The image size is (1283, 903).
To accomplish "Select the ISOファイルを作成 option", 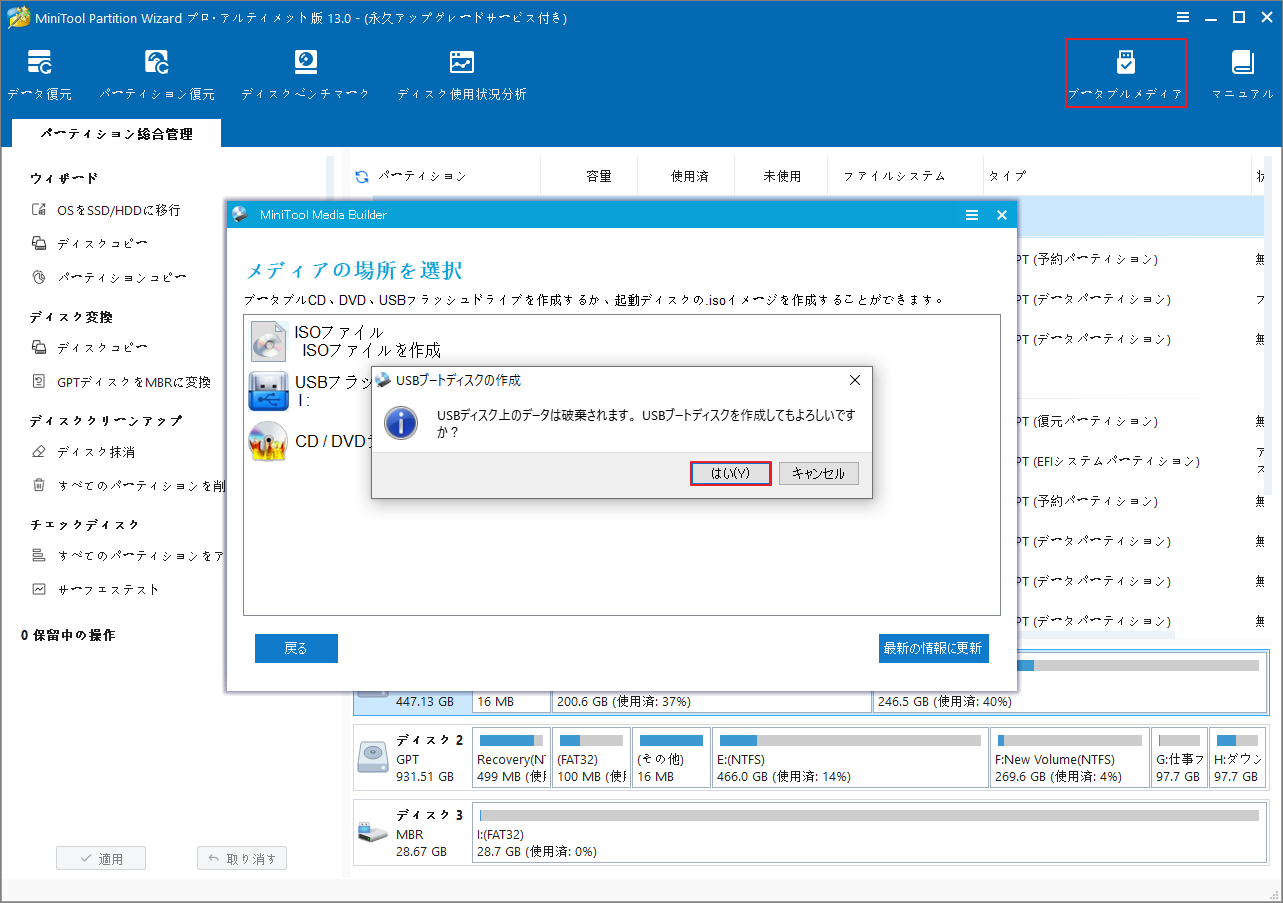I will [330, 340].
